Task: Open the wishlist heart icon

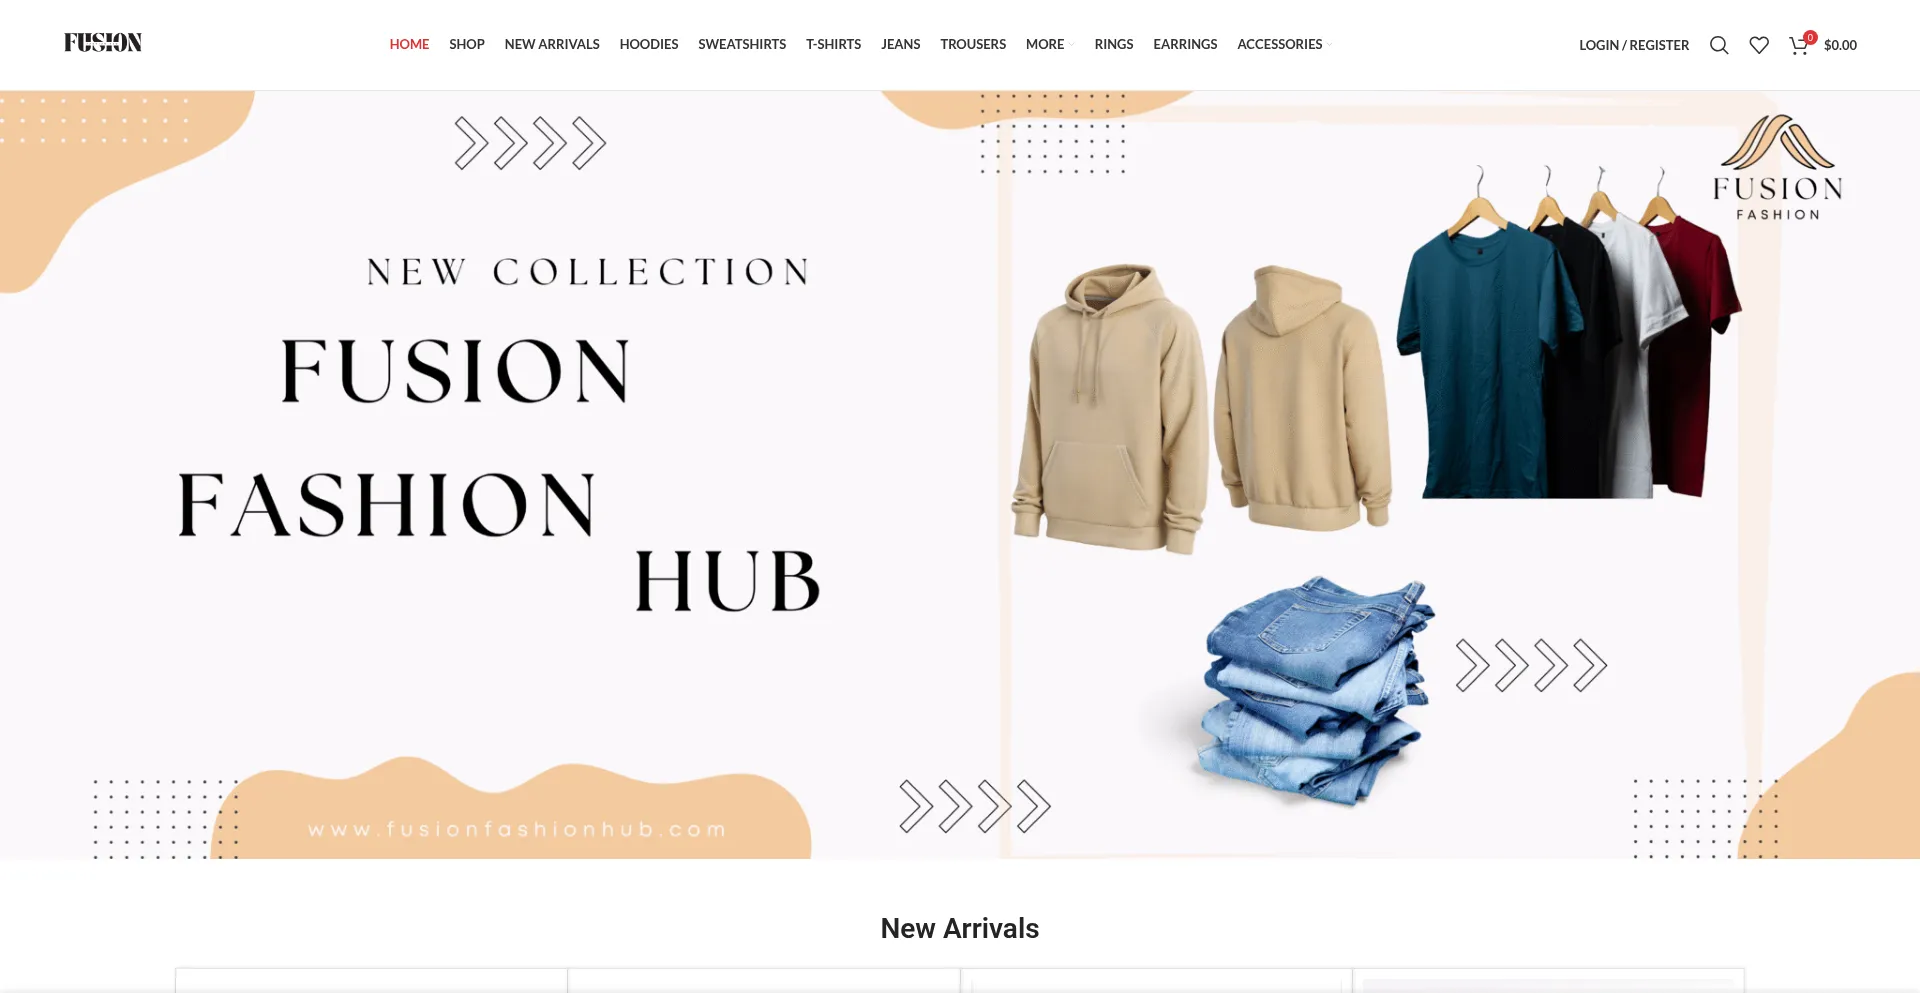Action: [x=1759, y=45]
